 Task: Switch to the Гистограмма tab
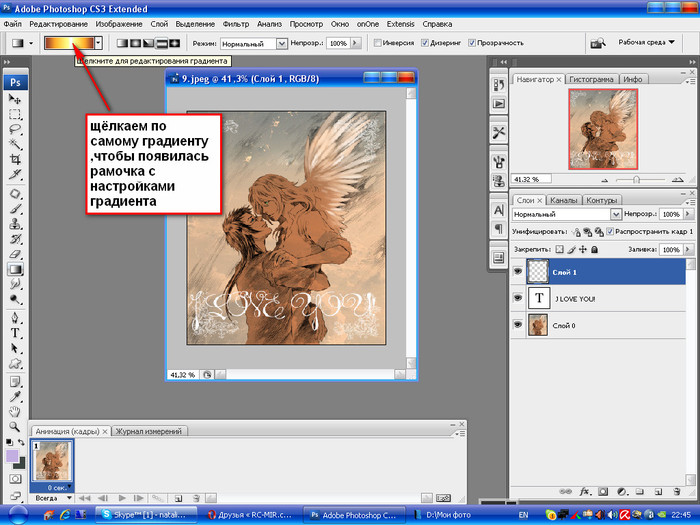591,79
